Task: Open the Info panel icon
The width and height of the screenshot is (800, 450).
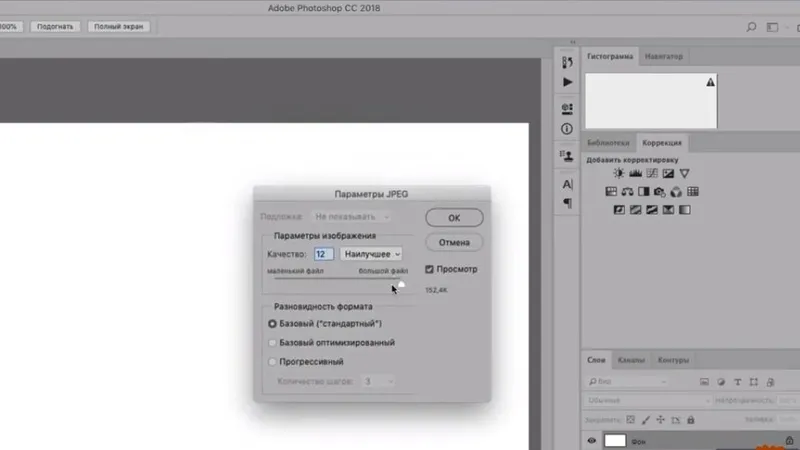Action: [x=568, y=129]
